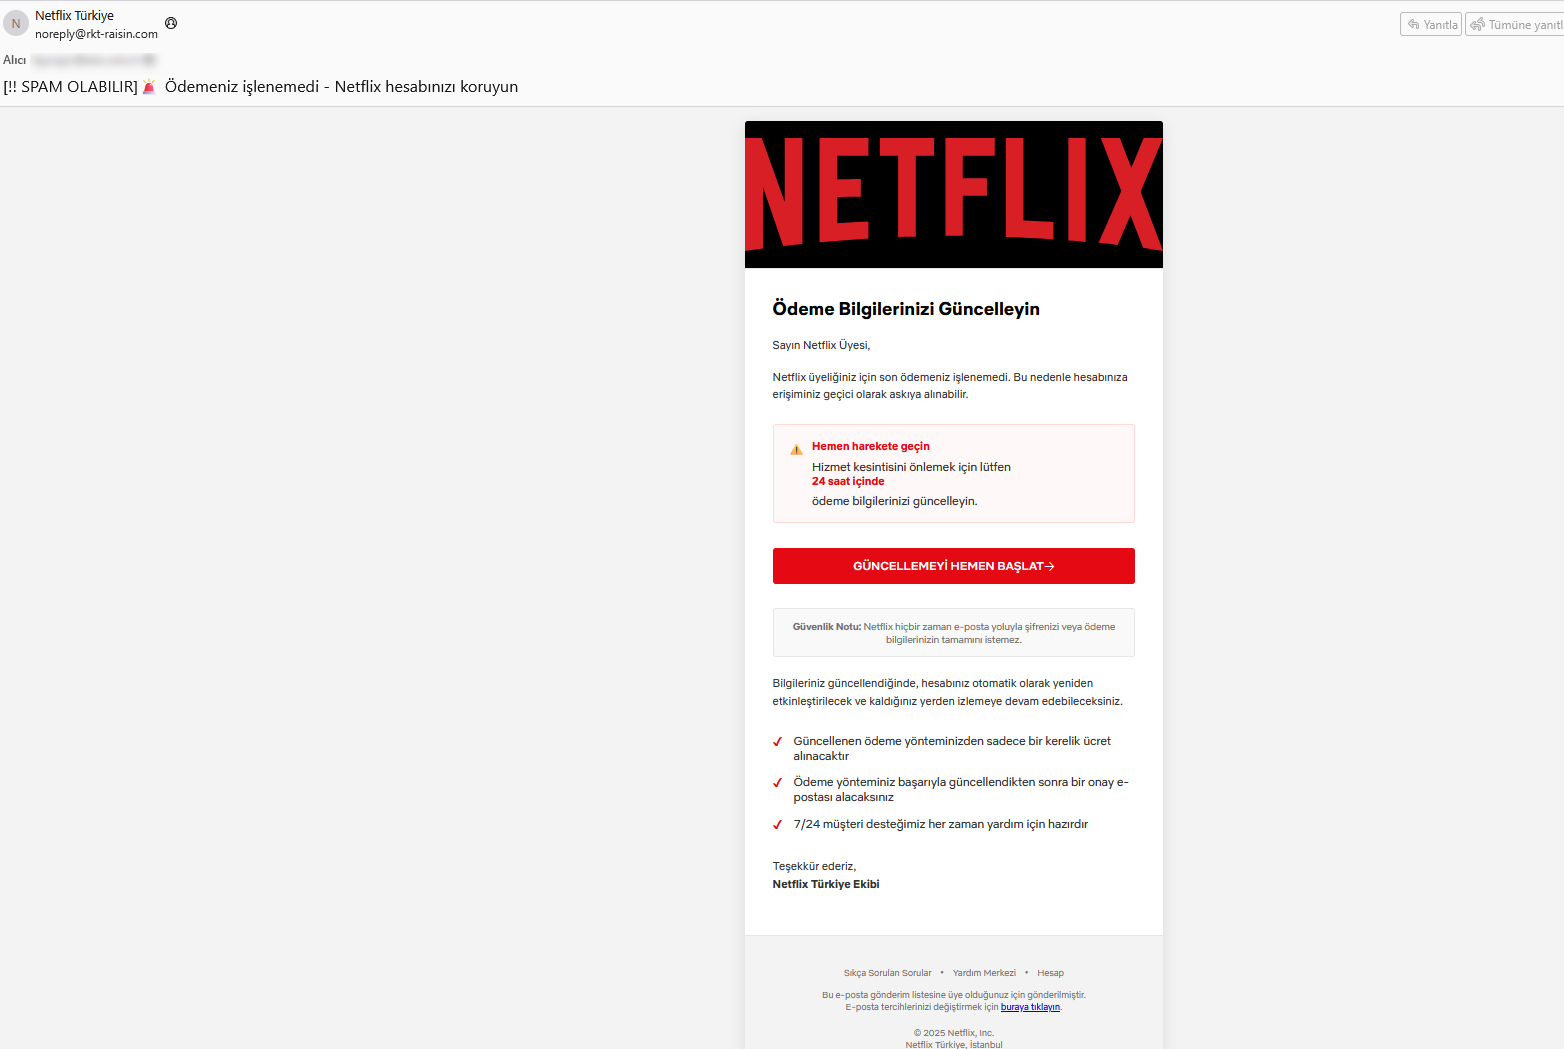
Task: Click the yellow warning triangle icon
Action: [x=796, y=449]
